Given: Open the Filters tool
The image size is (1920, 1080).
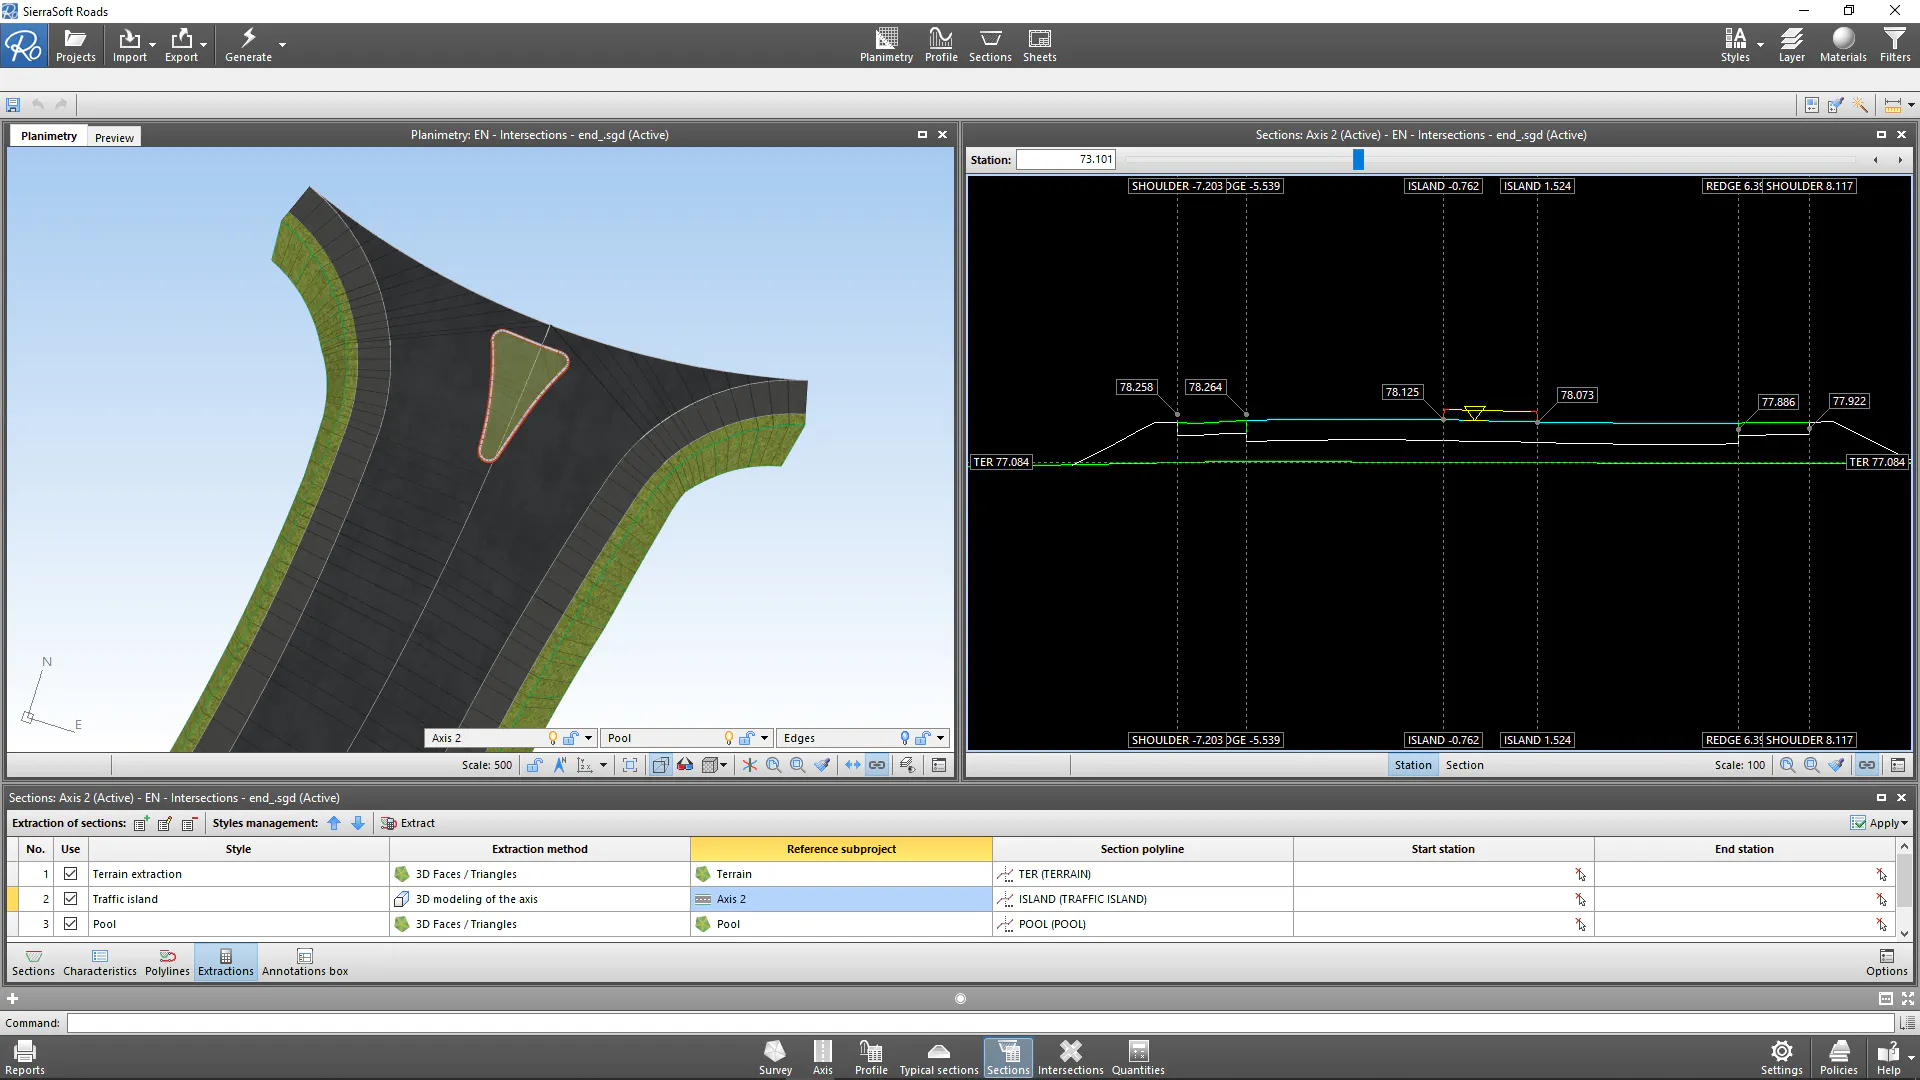Looking at the screenshot, I should pyautogui.click(x=1895, y=45).
